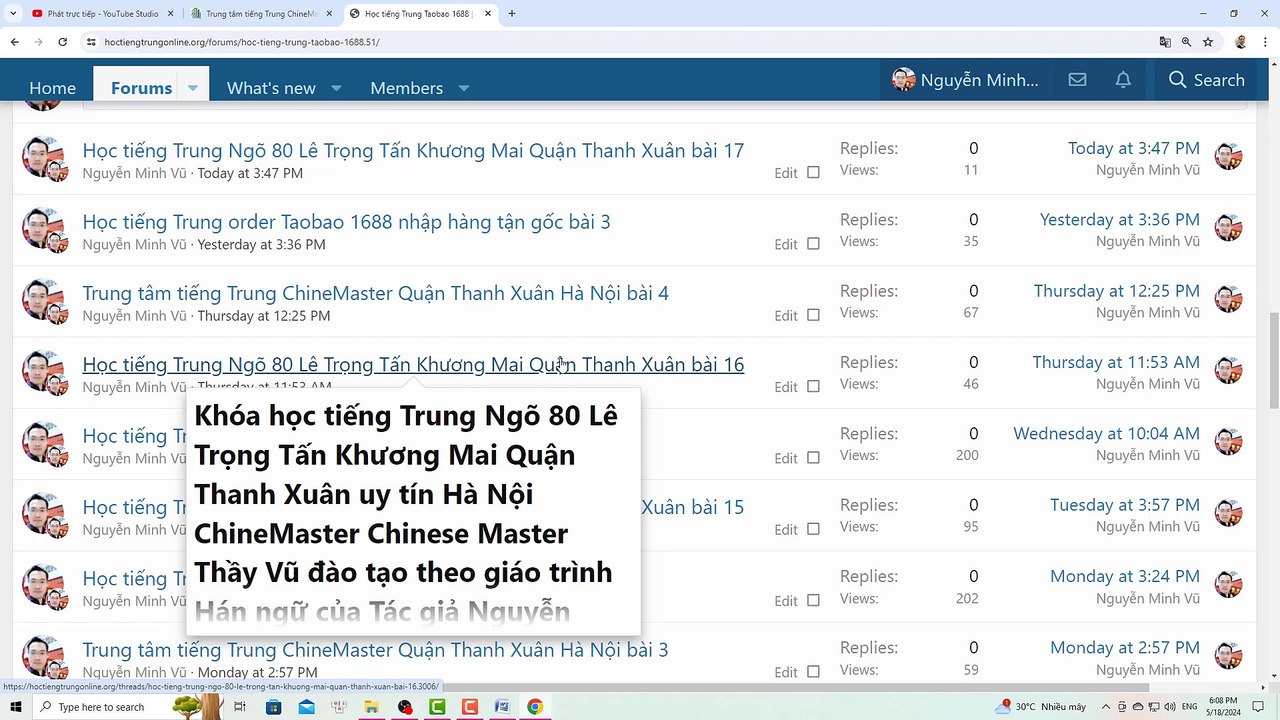This screenshot has width=1280, height=720.
Task: Close the YouTube Studio tab
Action: [x=169, y=13]
